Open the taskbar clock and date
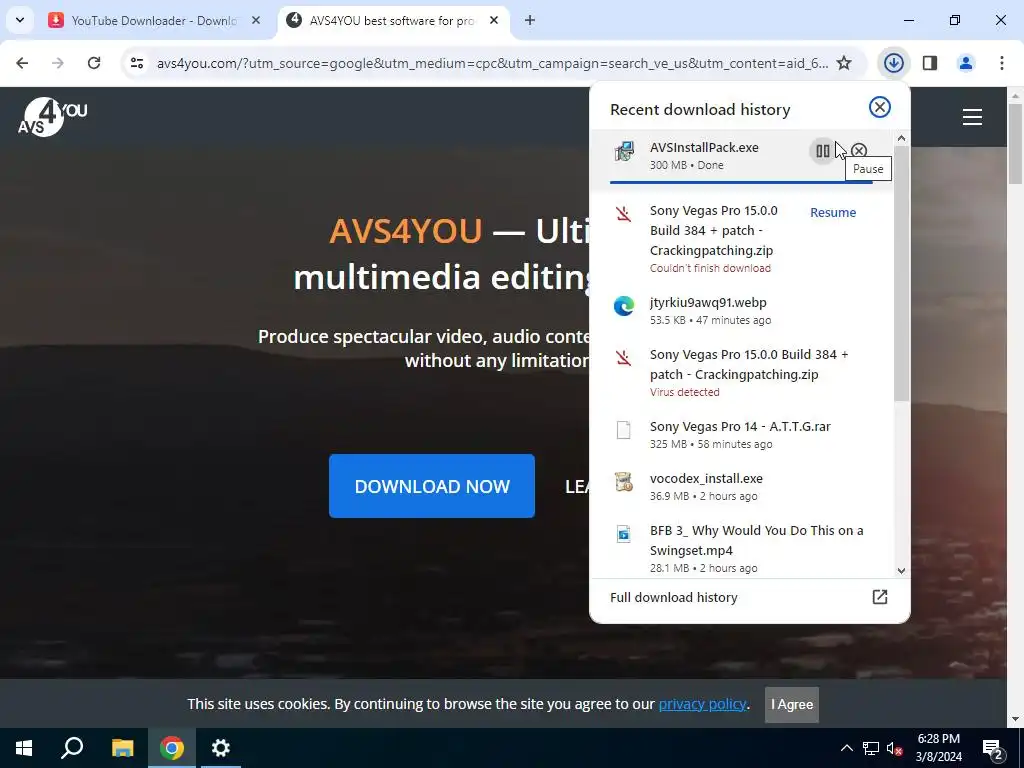The image size is (1024, 768). pyautogui.click(x=938, y=748)
